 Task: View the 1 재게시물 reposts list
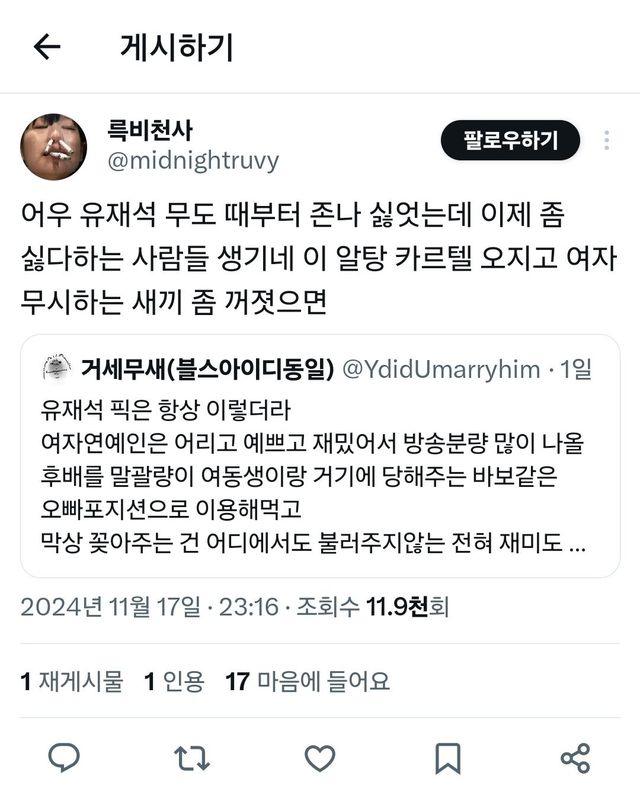[72, 681]
